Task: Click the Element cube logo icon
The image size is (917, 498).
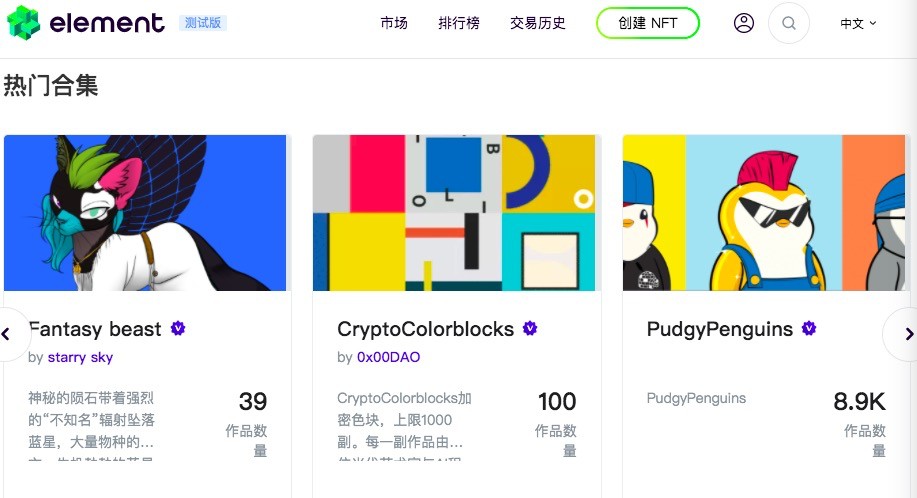Action: (23, 22)
